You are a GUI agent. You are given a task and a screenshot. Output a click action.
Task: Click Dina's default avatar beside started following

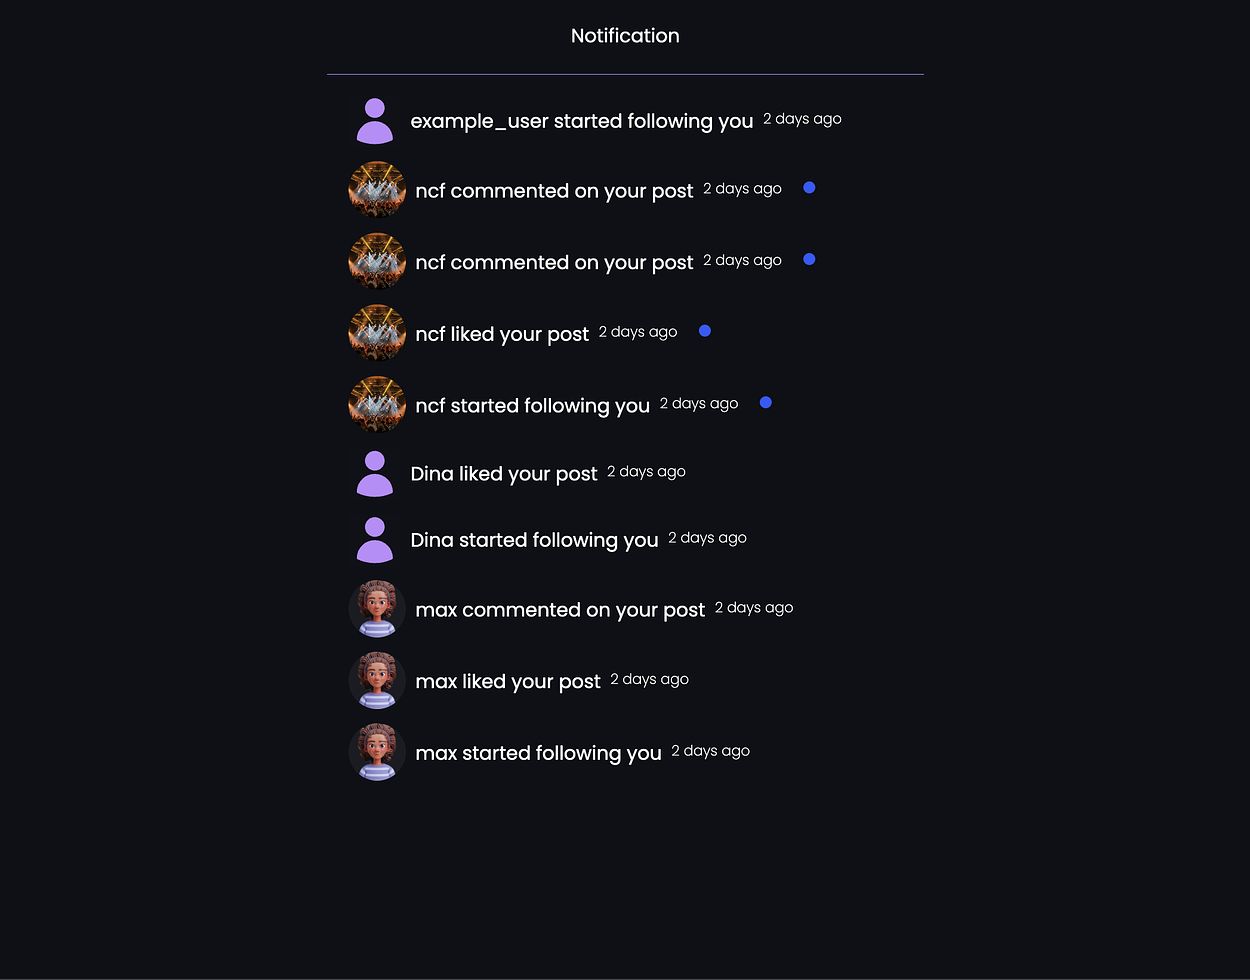click(x=375, y=540)
